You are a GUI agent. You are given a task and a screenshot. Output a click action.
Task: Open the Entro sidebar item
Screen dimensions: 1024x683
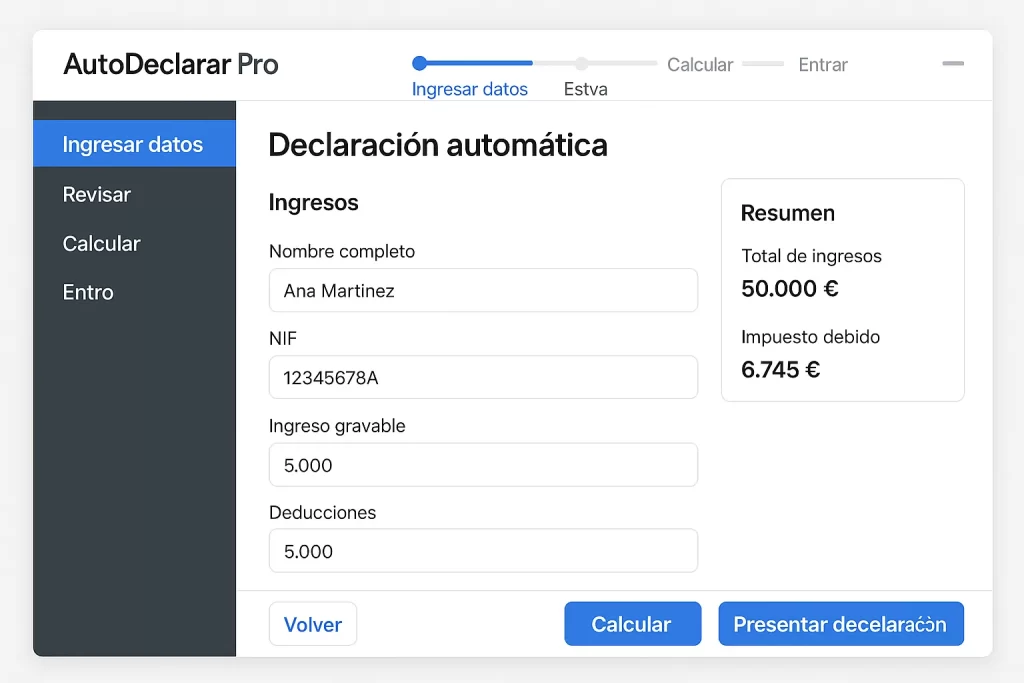click(x=88, y=292)
